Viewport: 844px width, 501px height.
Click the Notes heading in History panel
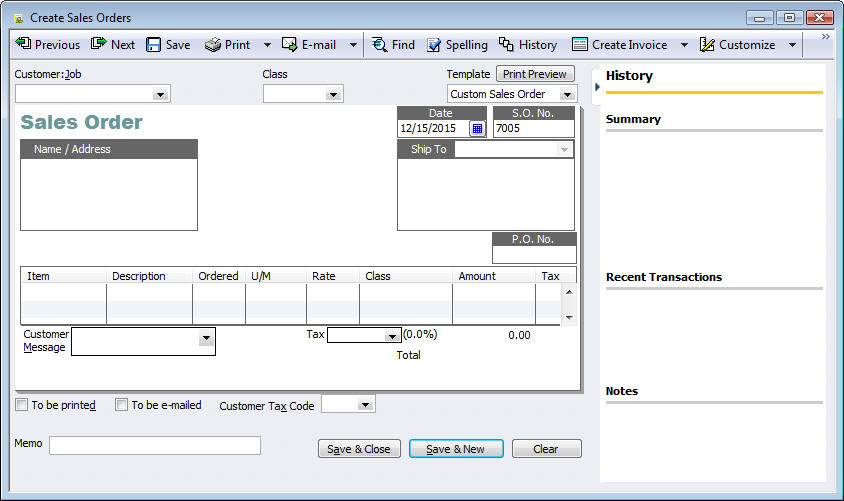point(622,391)
